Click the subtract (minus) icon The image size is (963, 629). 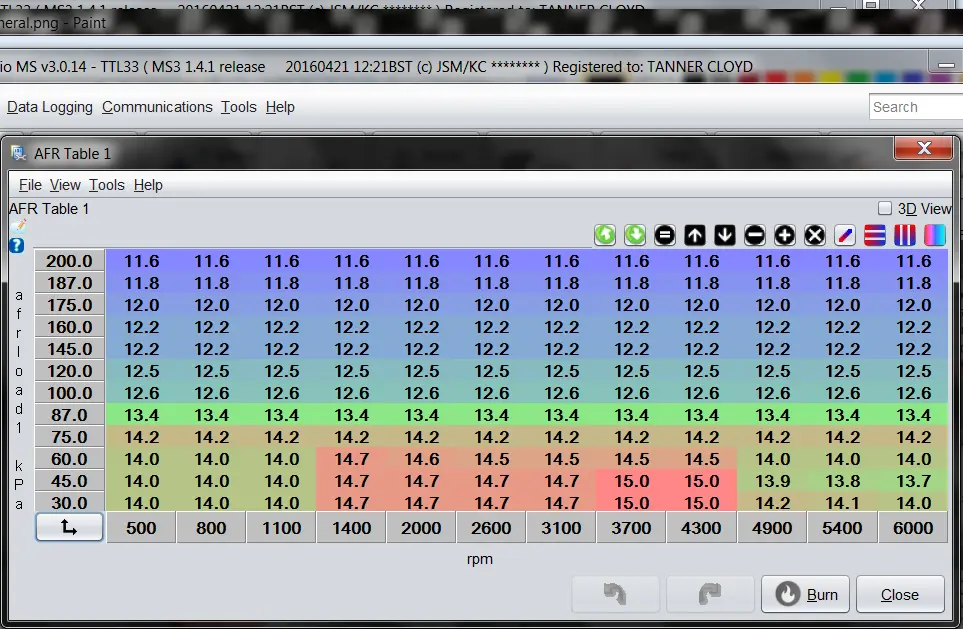pyautogui.click(x=755, y=235)
